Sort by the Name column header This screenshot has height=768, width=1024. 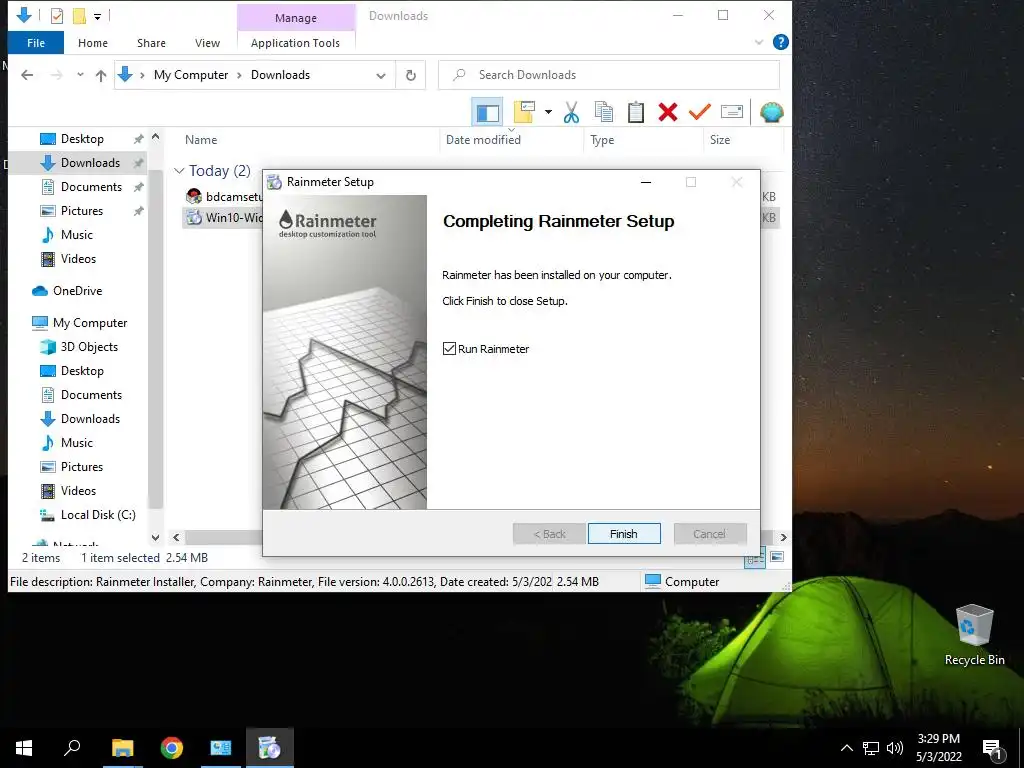point(201,140)
